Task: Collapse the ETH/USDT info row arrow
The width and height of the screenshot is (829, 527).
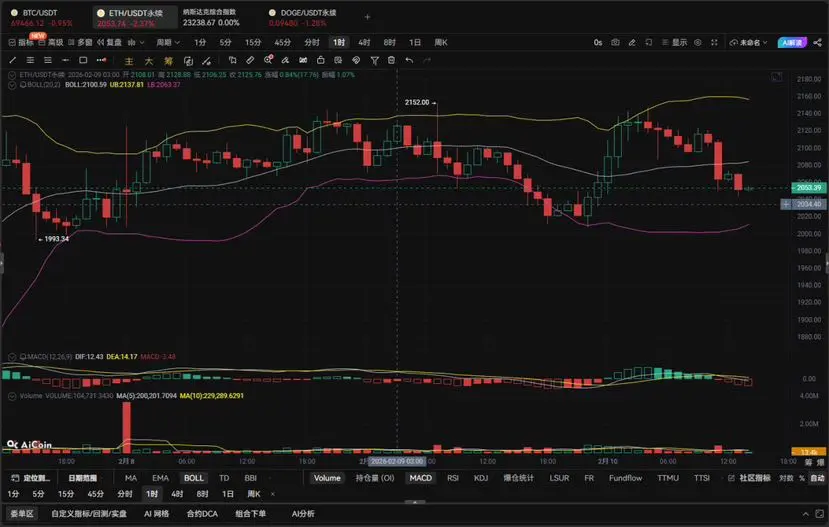Action: click(12, 75)
